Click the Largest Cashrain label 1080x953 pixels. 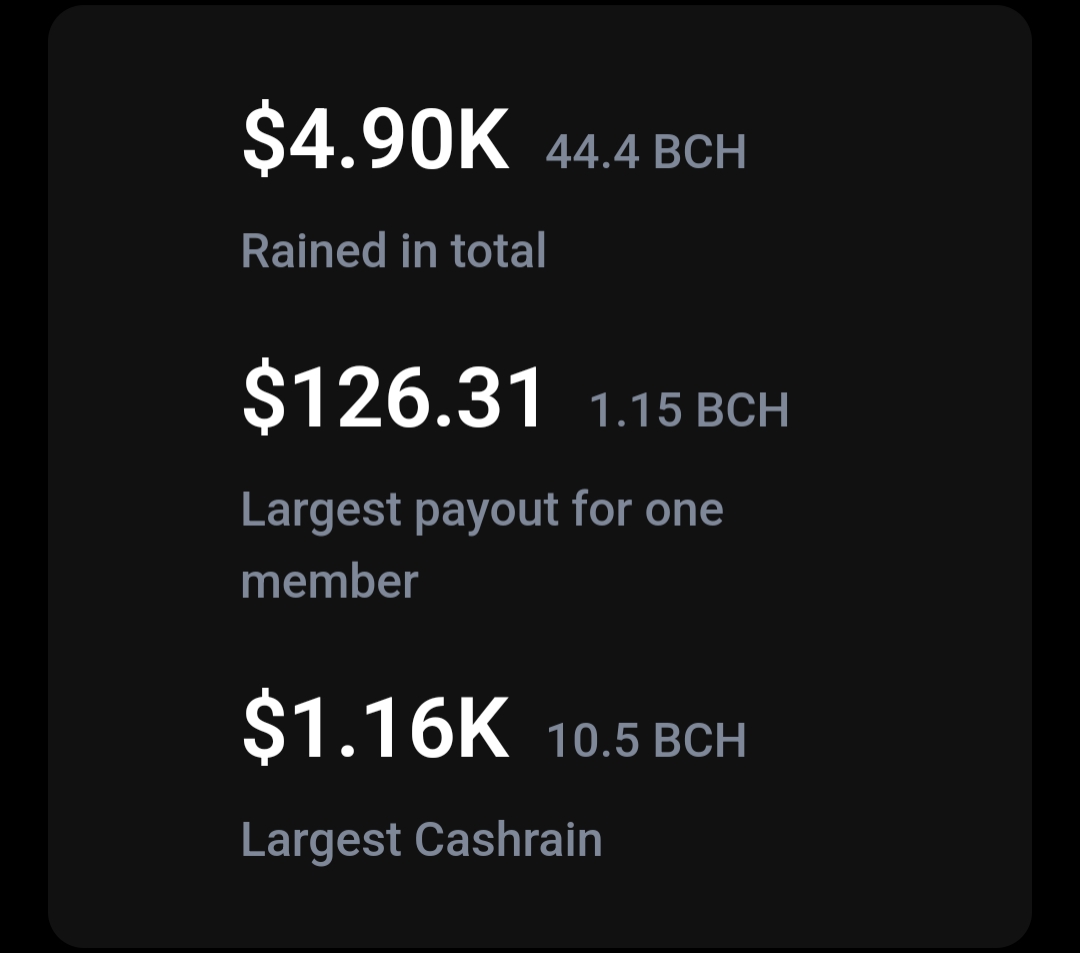[x=422, y=840]
